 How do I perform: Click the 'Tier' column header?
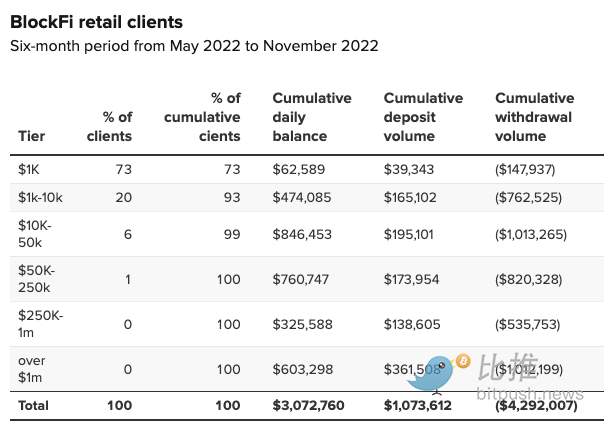(32, 136)
